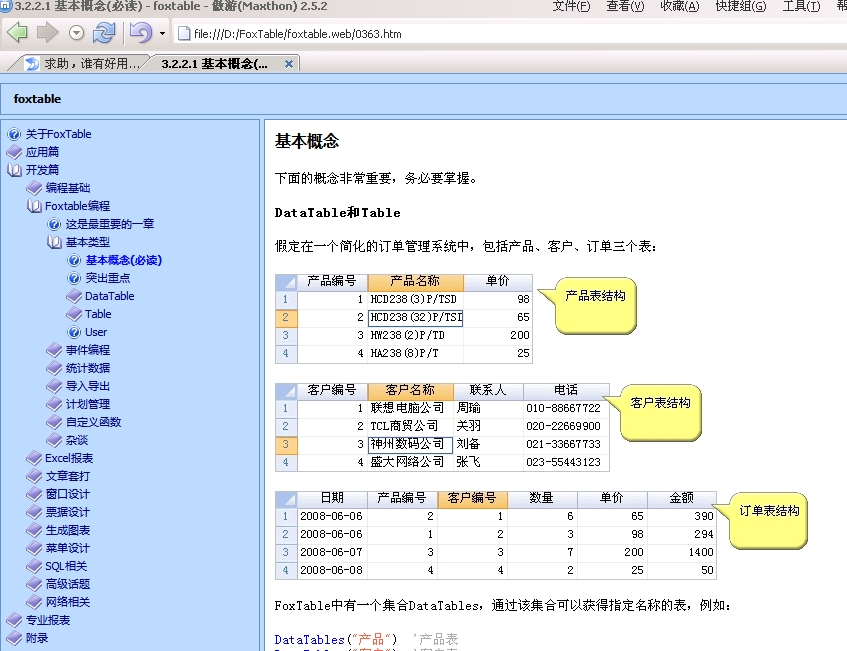Open 关于FoxTable help topic

tap(58, 134)
